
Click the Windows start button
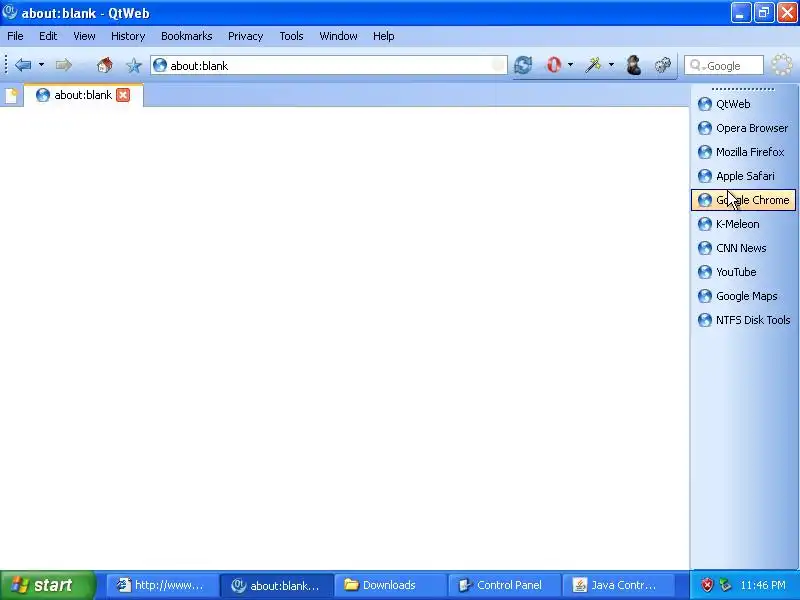point(47,585)
